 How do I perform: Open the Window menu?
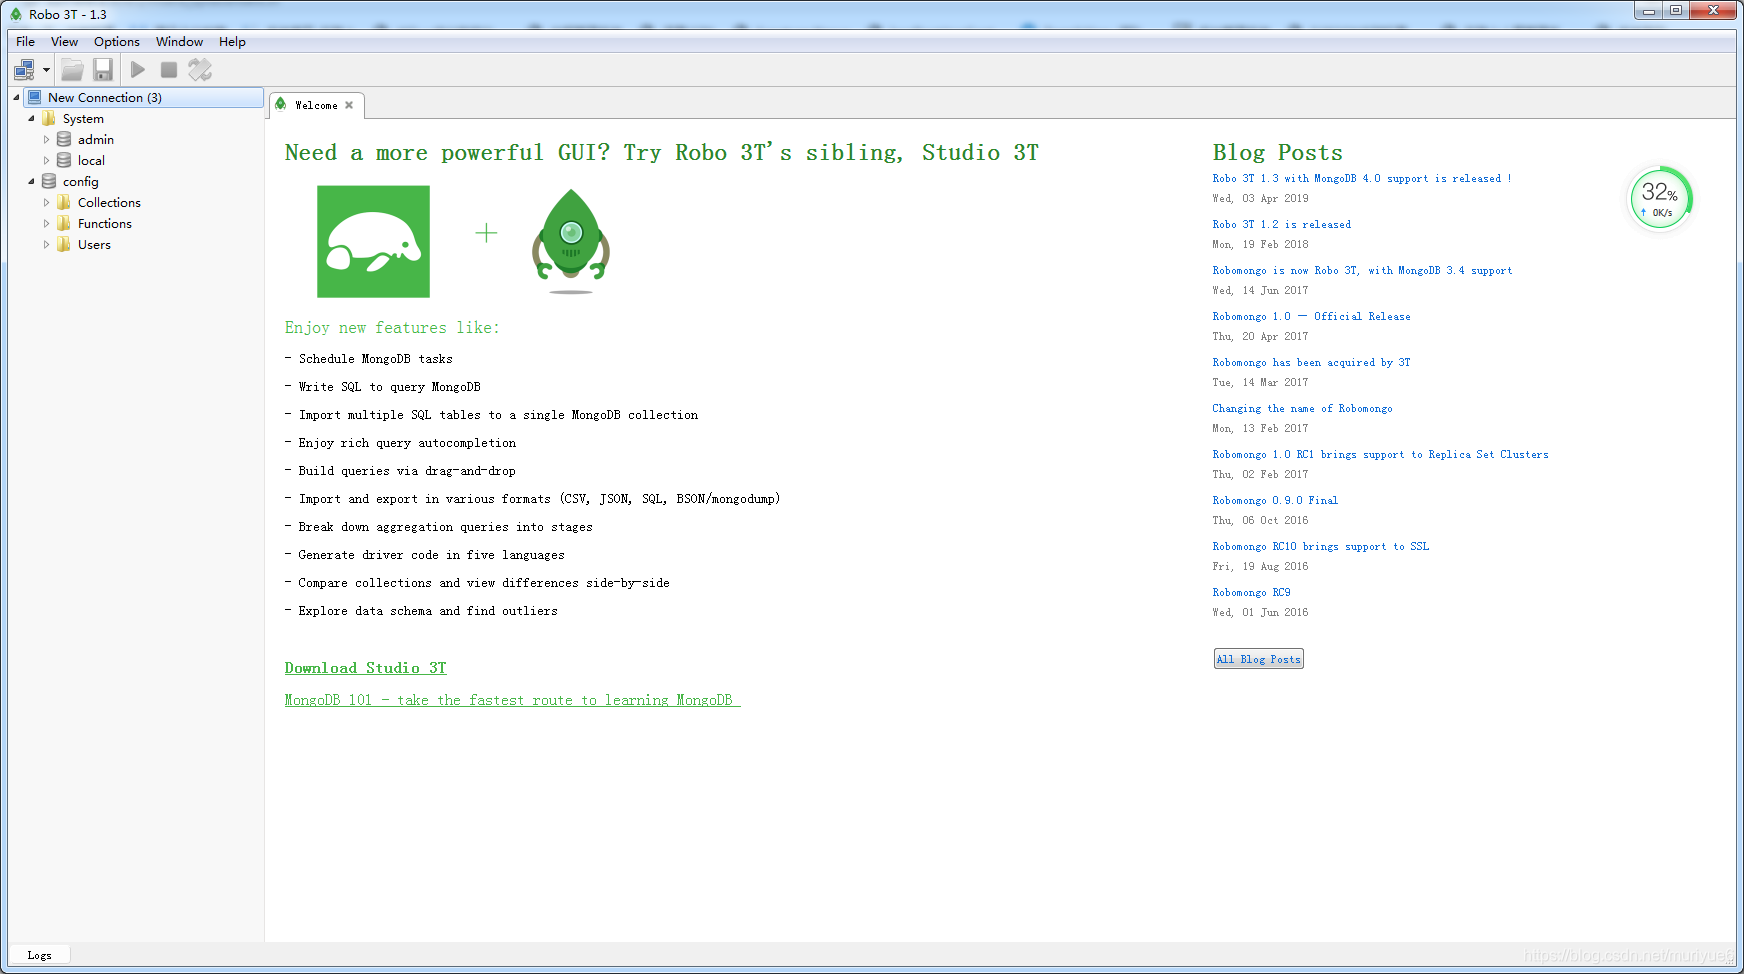[179, 41]
